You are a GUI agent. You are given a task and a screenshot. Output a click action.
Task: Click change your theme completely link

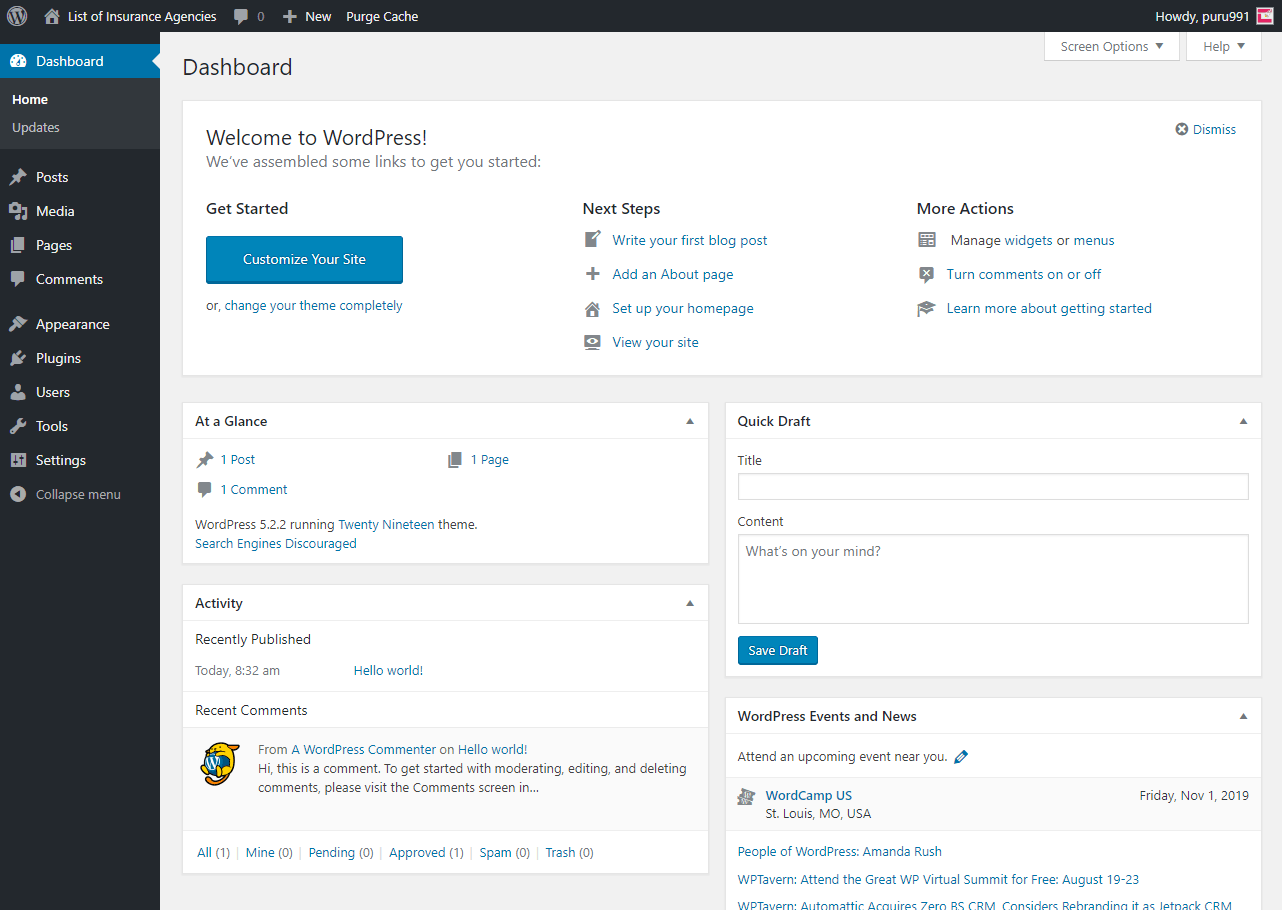pos(313,306)
